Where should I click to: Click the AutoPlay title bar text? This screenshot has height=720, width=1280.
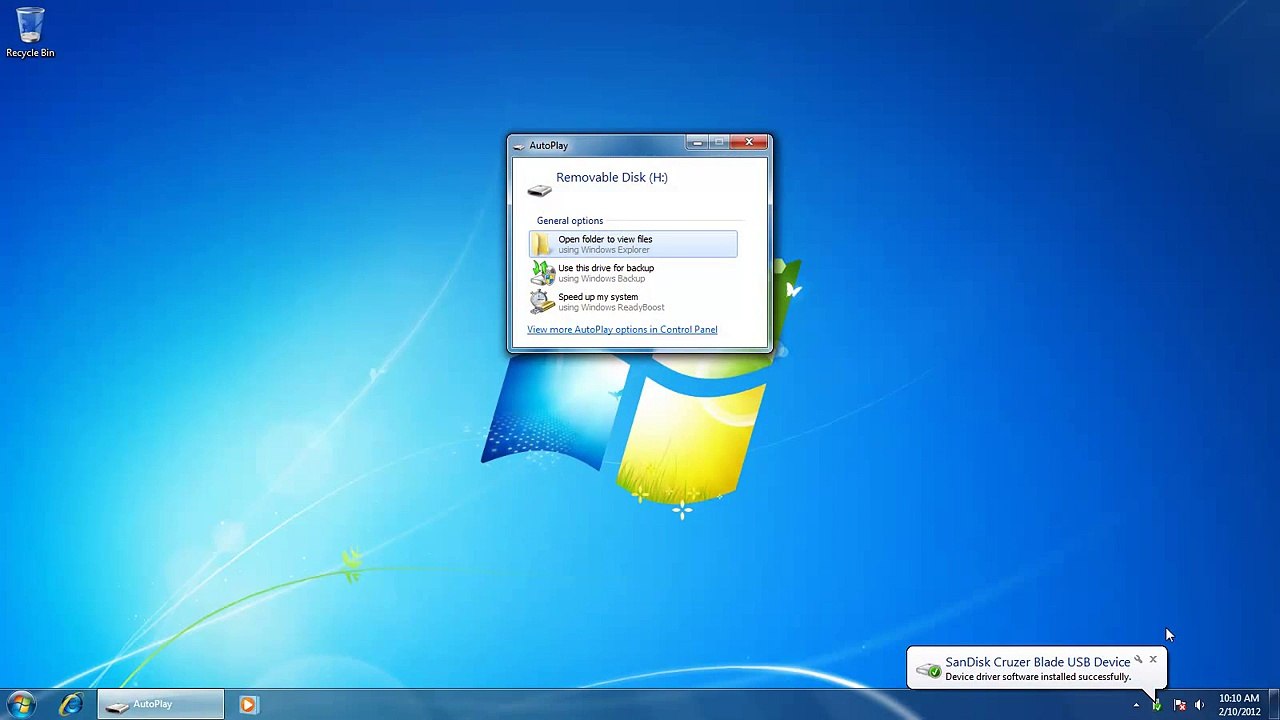[x=548, y=146]
